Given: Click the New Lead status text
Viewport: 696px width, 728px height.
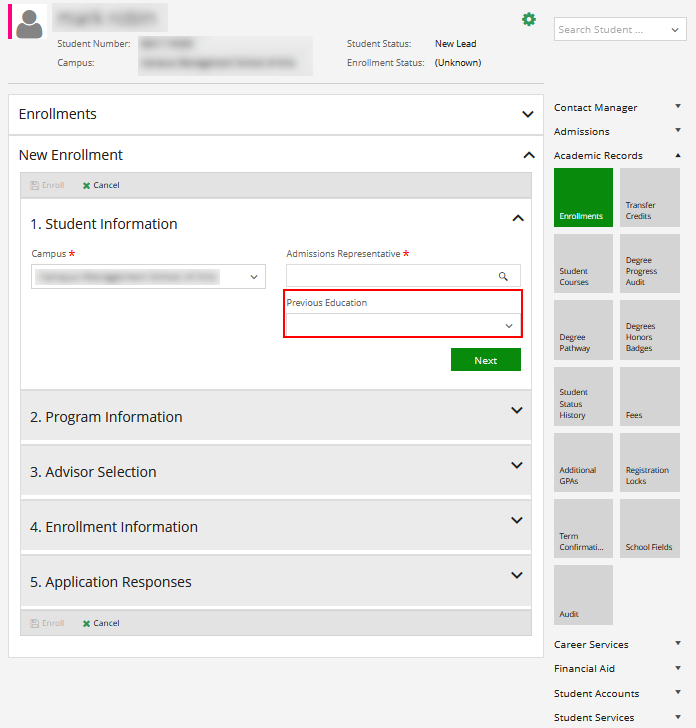Looking at the screenshot, I should point(455,44).
